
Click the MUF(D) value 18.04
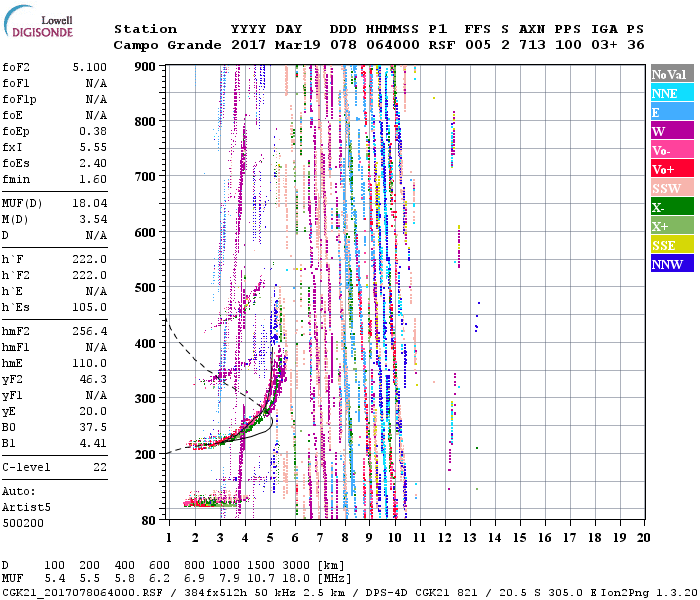[90, 203]
